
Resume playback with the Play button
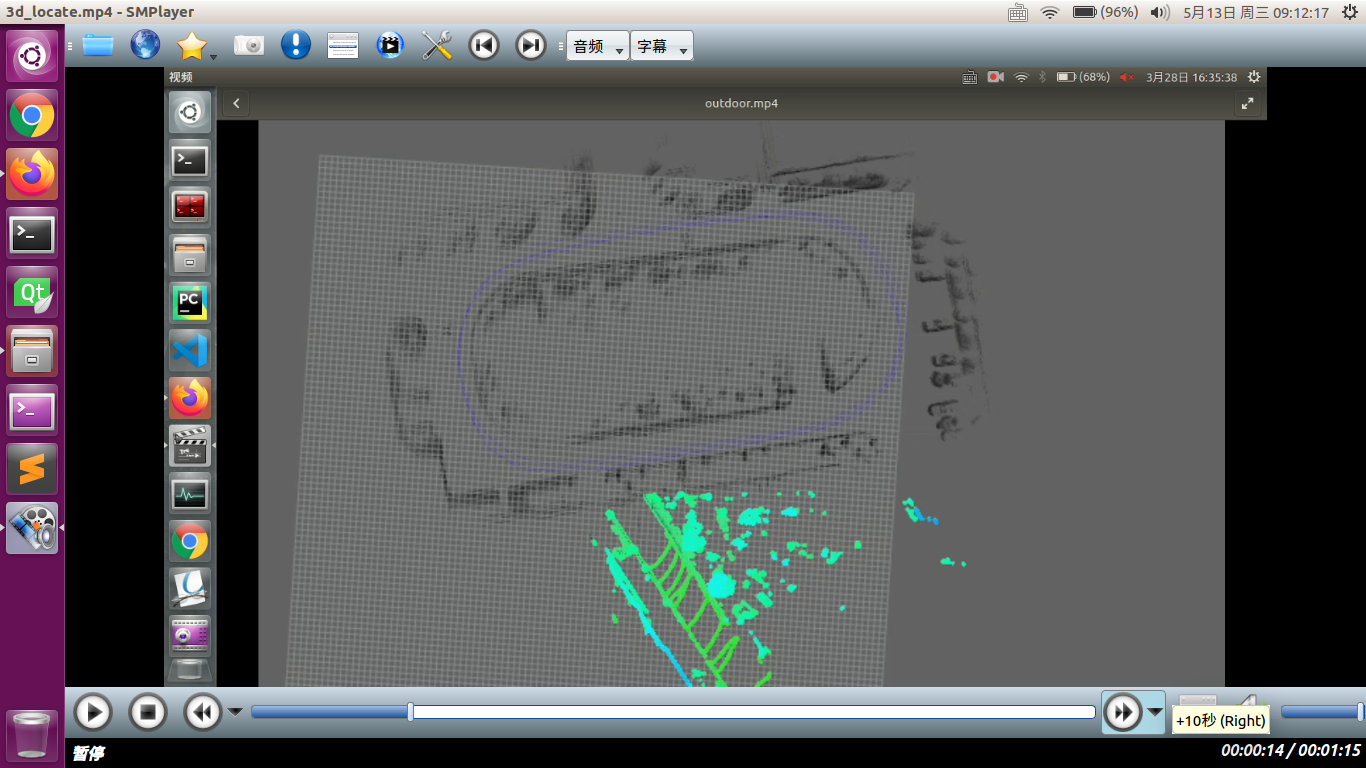pos(93,713)
